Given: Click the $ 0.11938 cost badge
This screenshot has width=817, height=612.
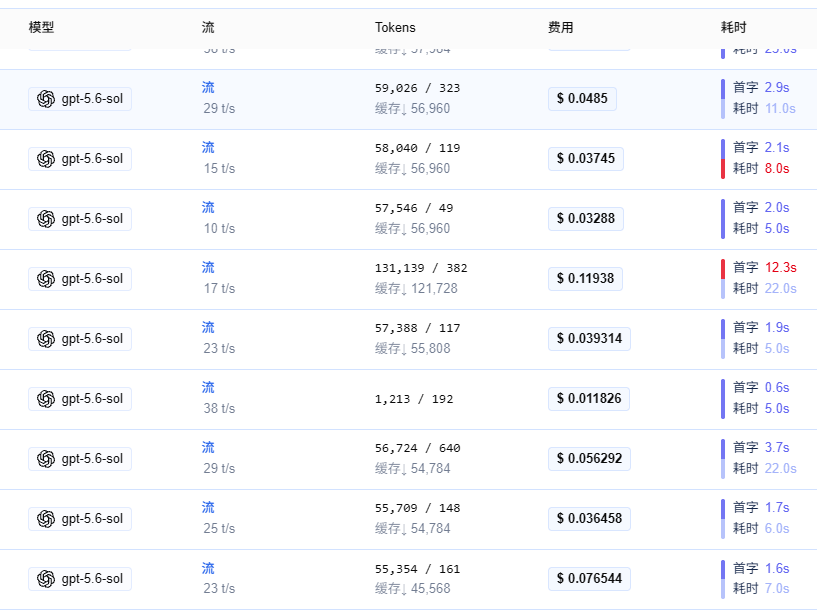Looking at the screenshot, I should pos(585,278).
